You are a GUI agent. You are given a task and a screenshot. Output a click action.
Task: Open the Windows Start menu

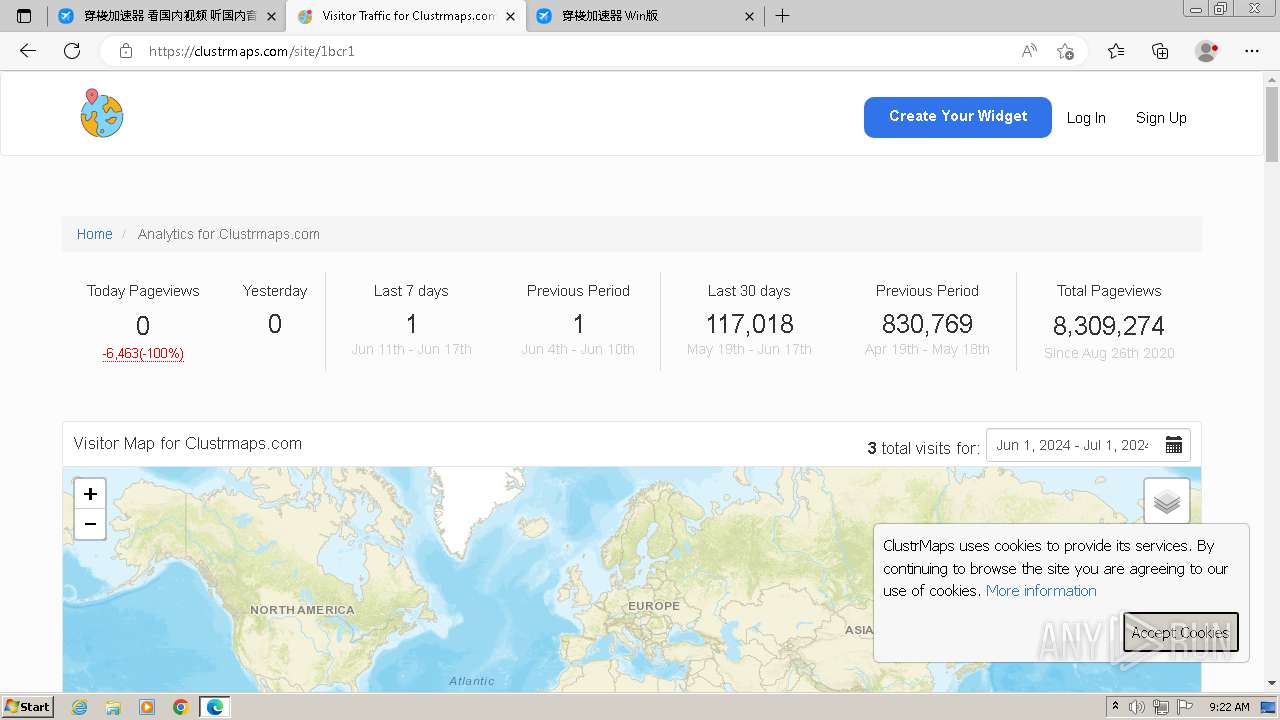27,707
